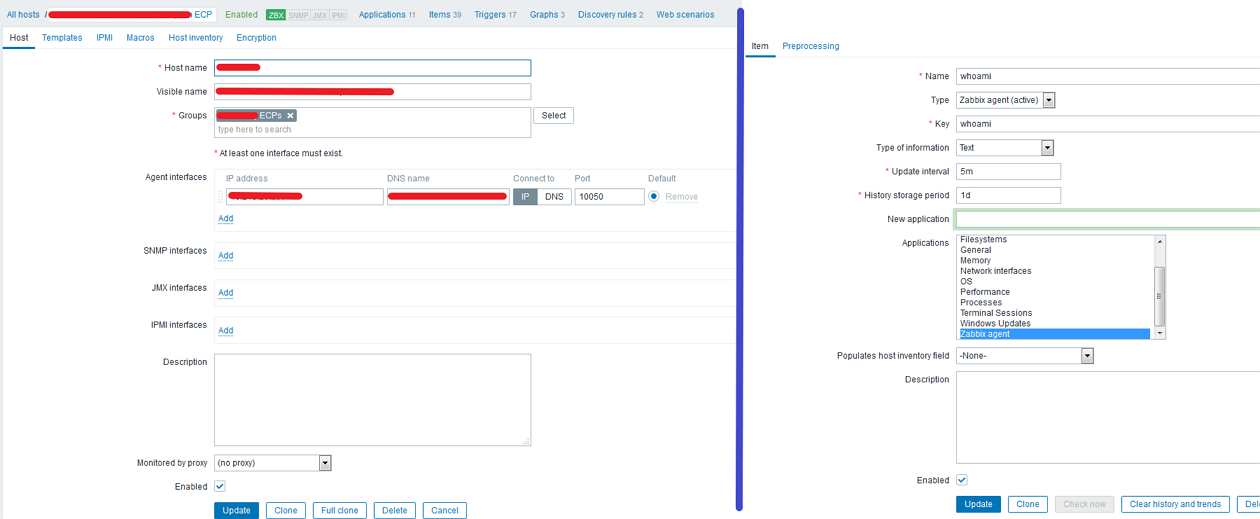Select the Item tab
The image size is (1260, 519).
760,46
